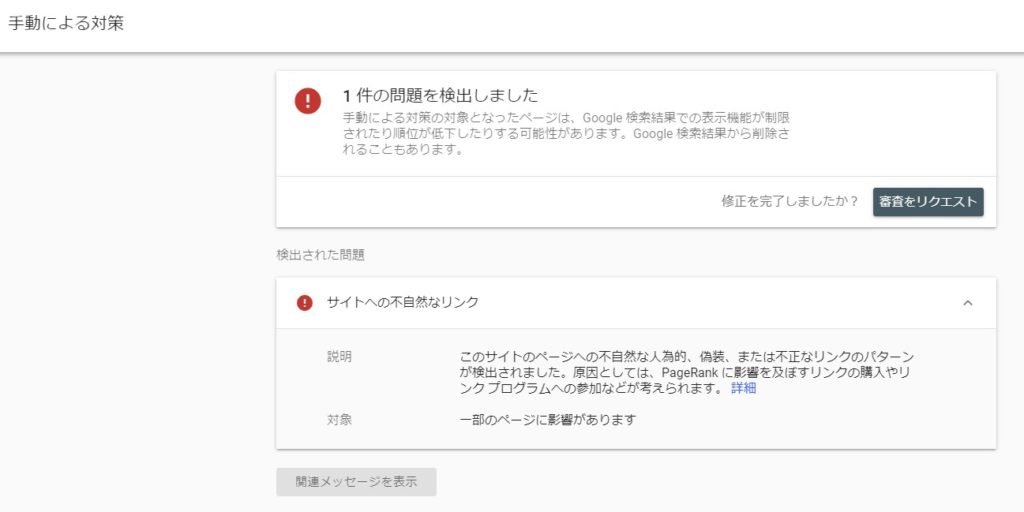Viewport: 1024px width, 512px height.
Task: Click the 対象 field label
Action: [x=339, y=420]
